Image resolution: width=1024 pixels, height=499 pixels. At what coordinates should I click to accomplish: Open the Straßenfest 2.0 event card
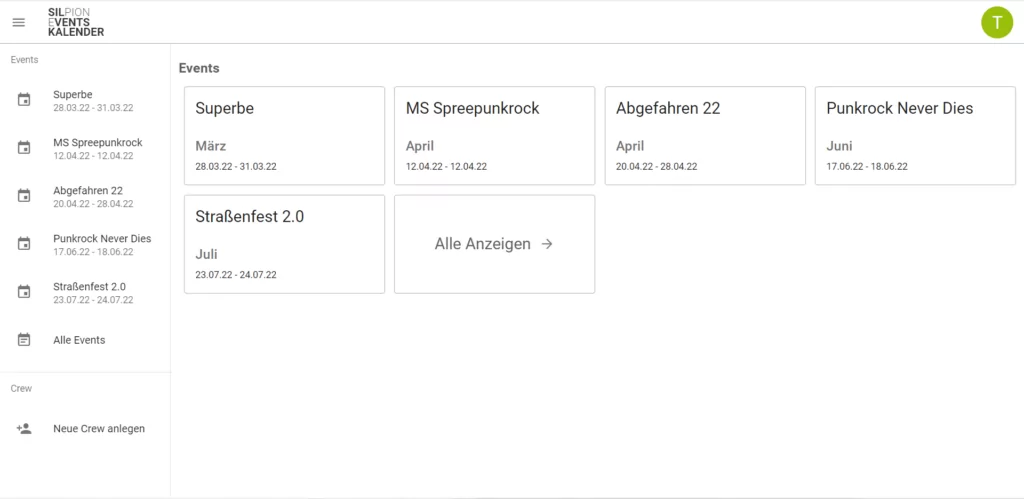point(284,244)
